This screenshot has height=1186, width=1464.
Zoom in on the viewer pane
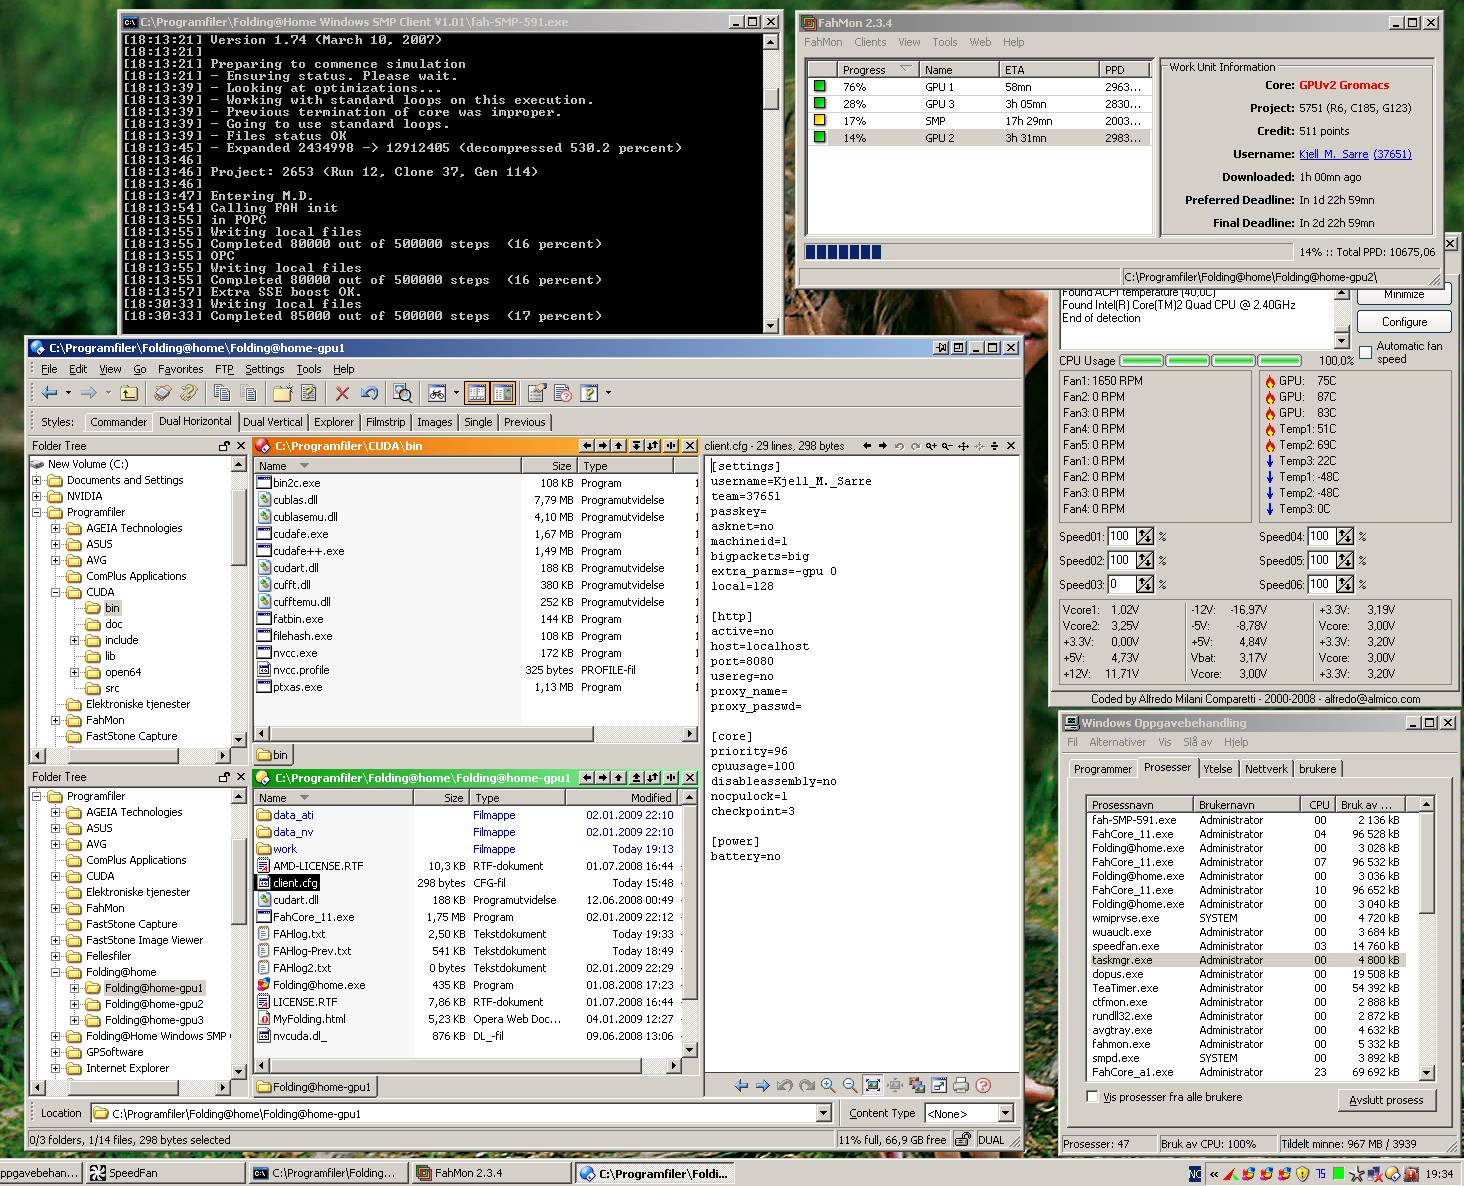click(828, 1085)
